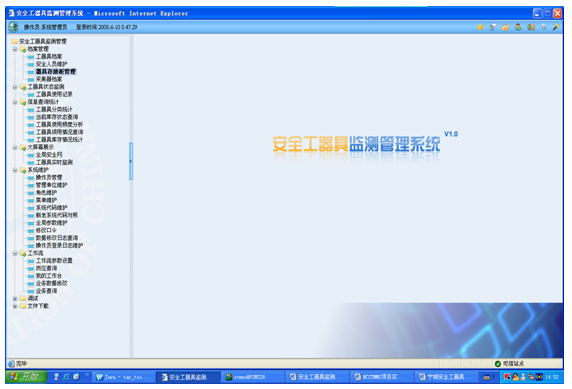Click the 工器具状态监测 folder icon

[23, 87]
